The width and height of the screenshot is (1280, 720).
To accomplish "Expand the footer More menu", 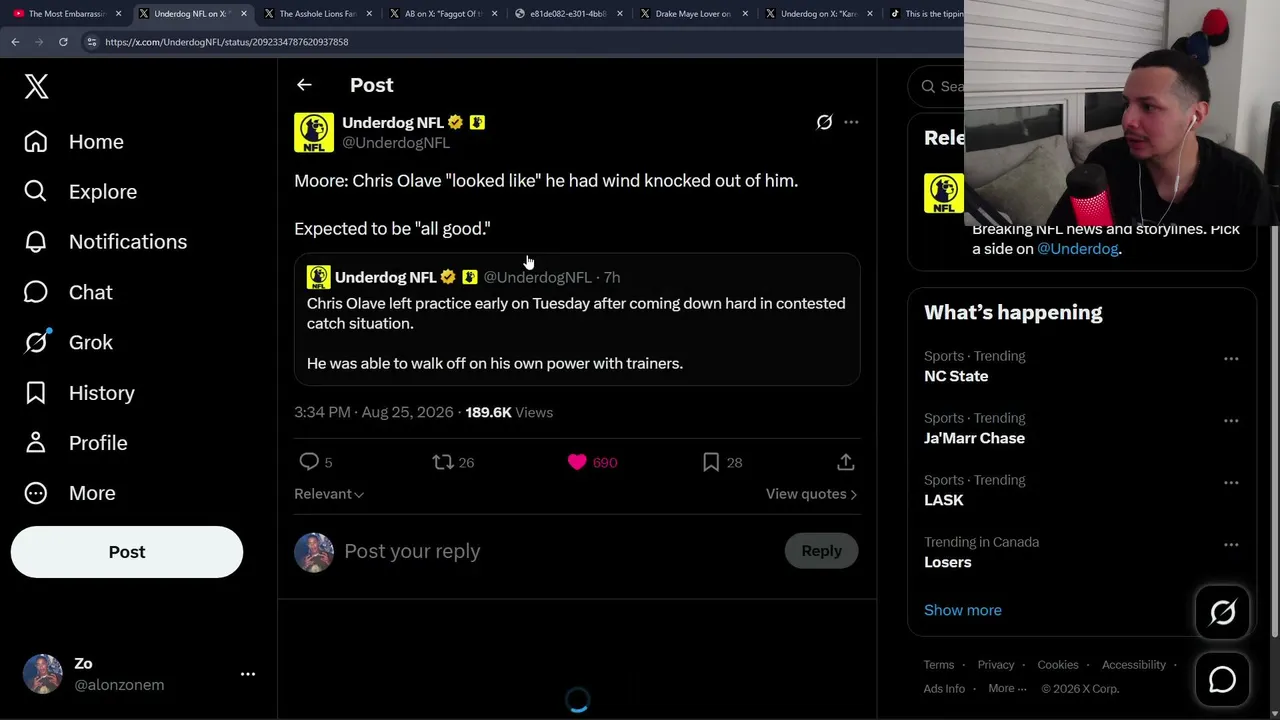I will click(1007, 689).
